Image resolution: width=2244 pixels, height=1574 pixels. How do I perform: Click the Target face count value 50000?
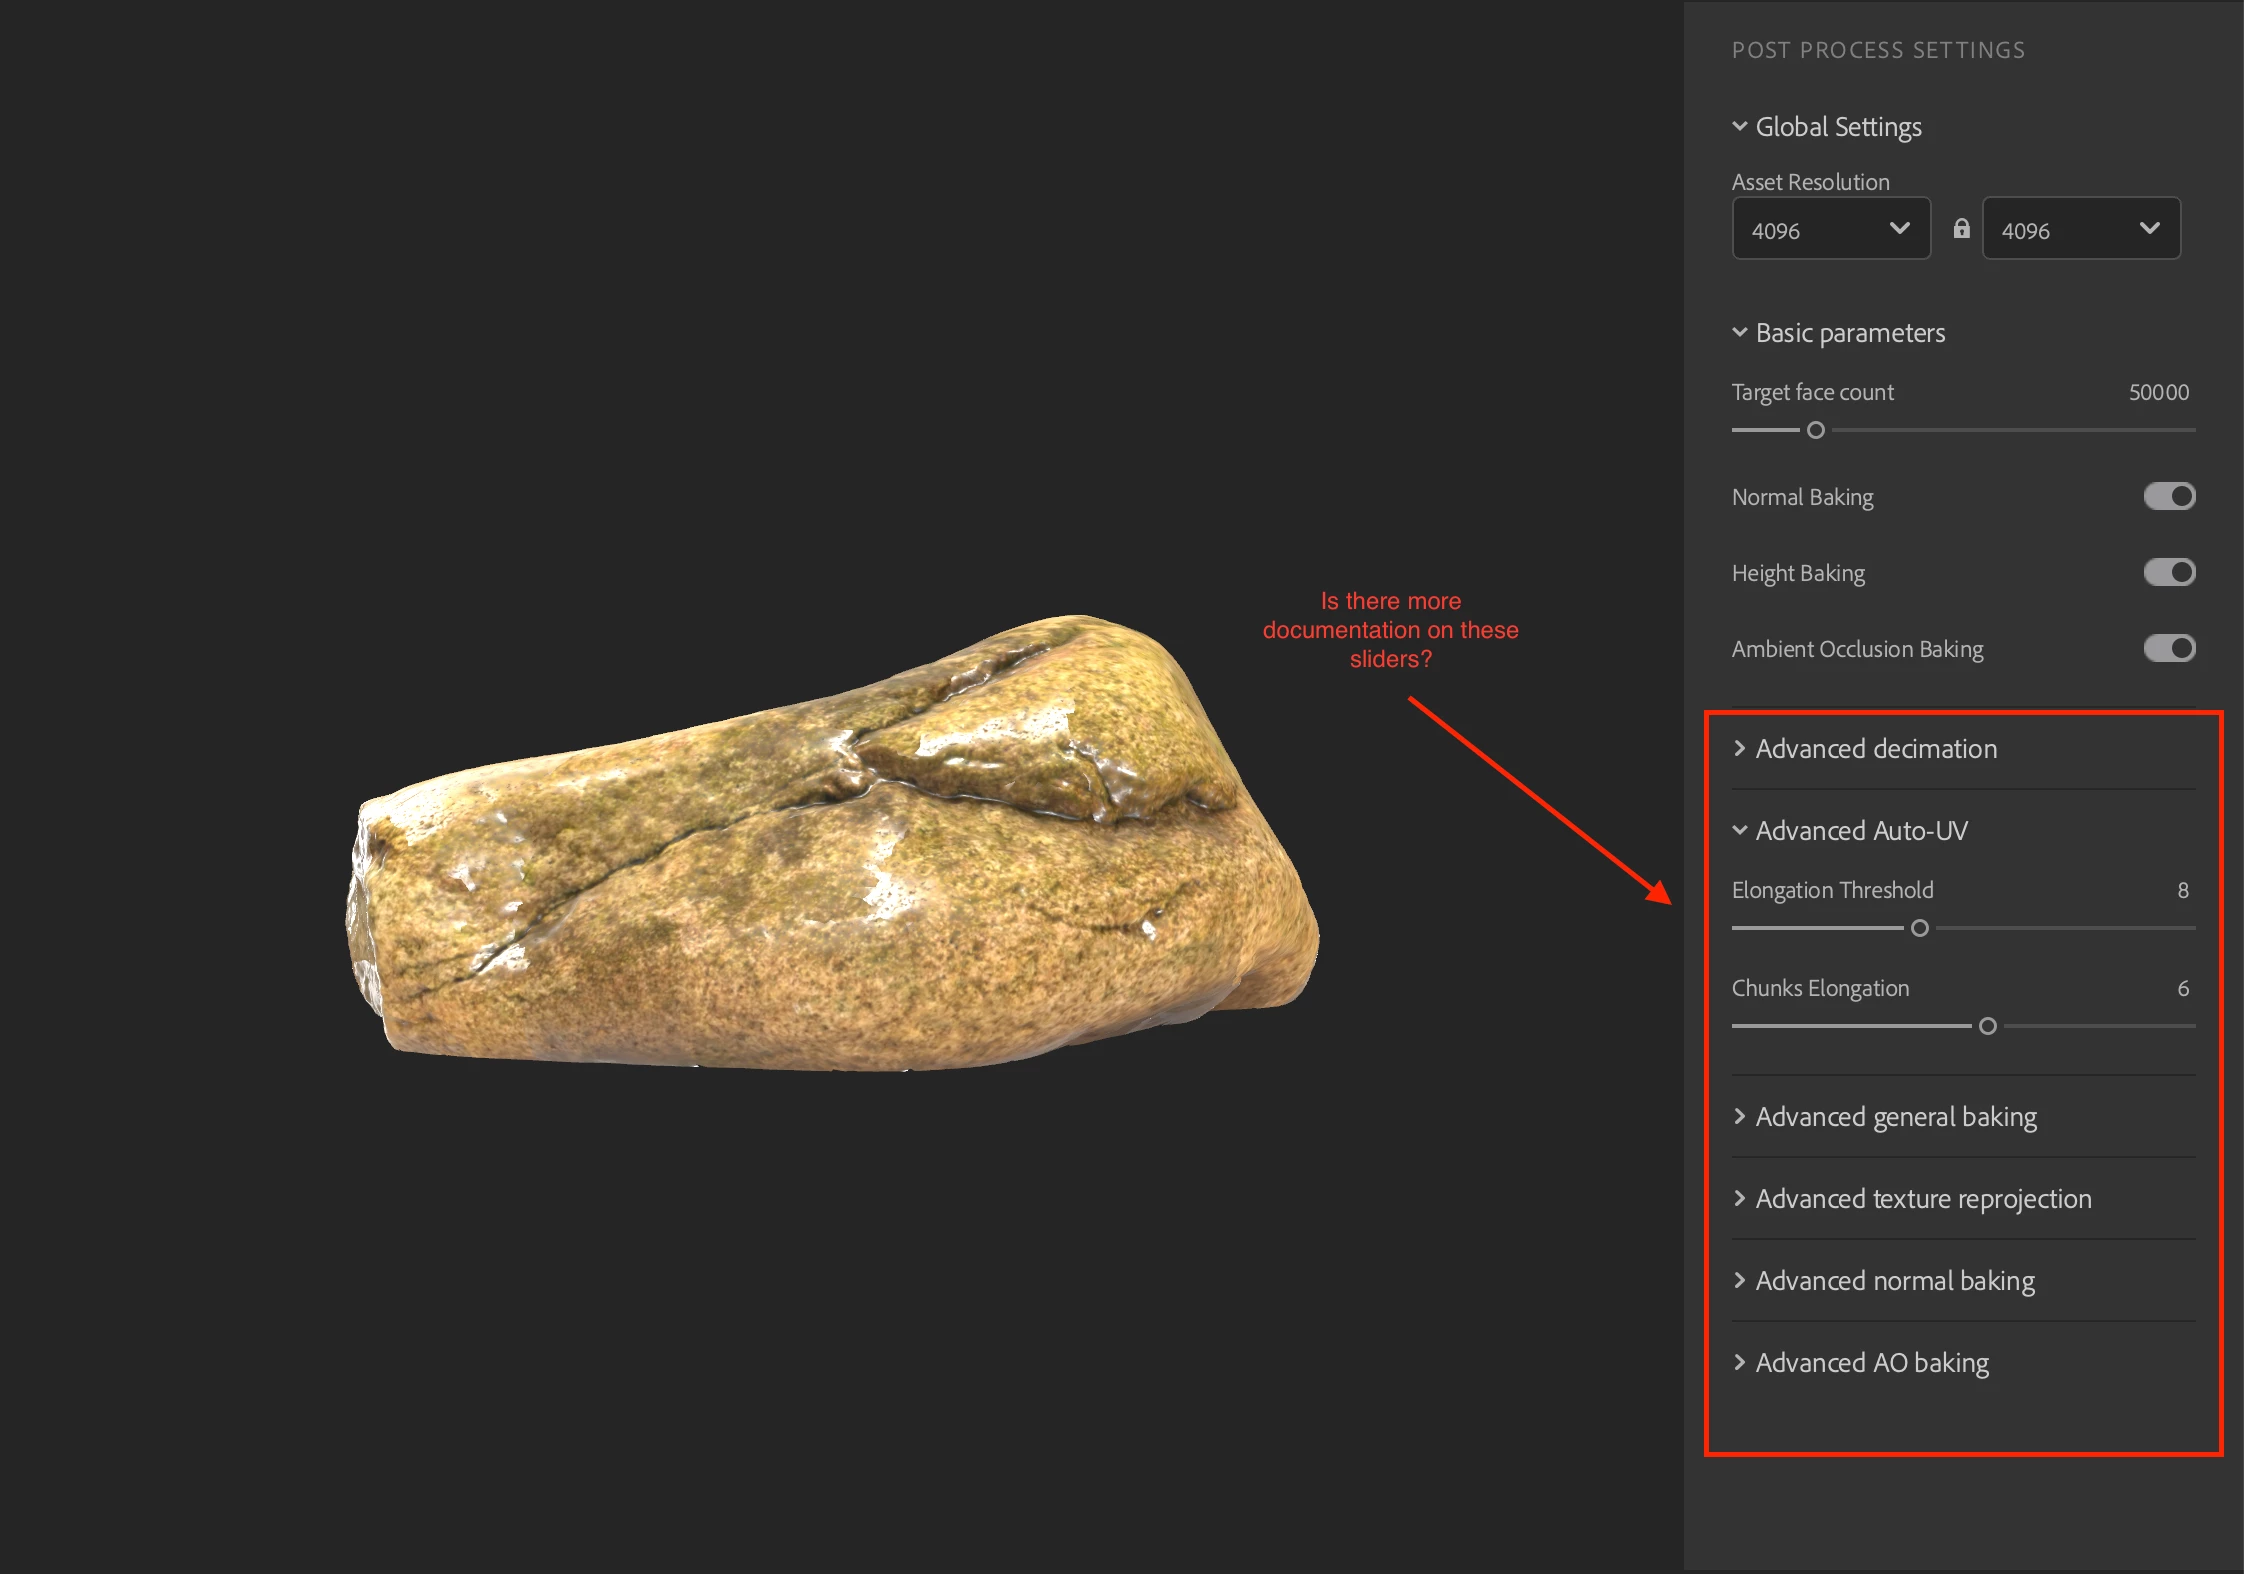pos(2159,392)
